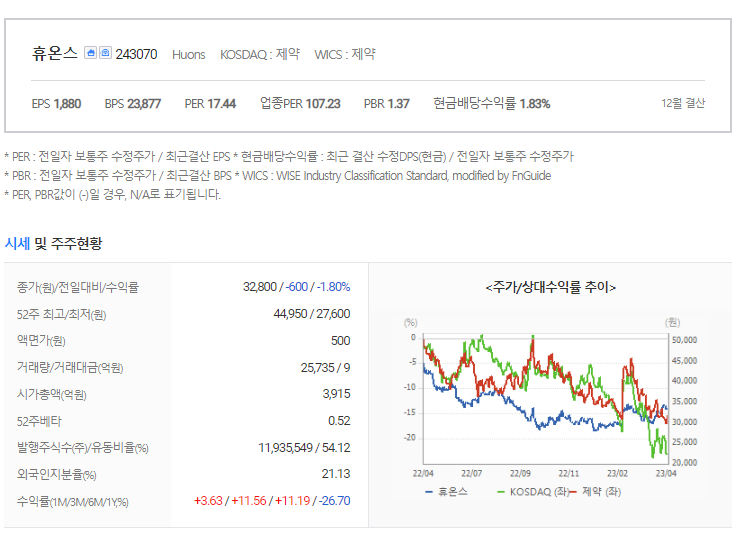Image resolution: width=743 pixels, height=539 pixels.
Task: Select the 업종PER 107.23 figure
Action: (x=300, y=103)
